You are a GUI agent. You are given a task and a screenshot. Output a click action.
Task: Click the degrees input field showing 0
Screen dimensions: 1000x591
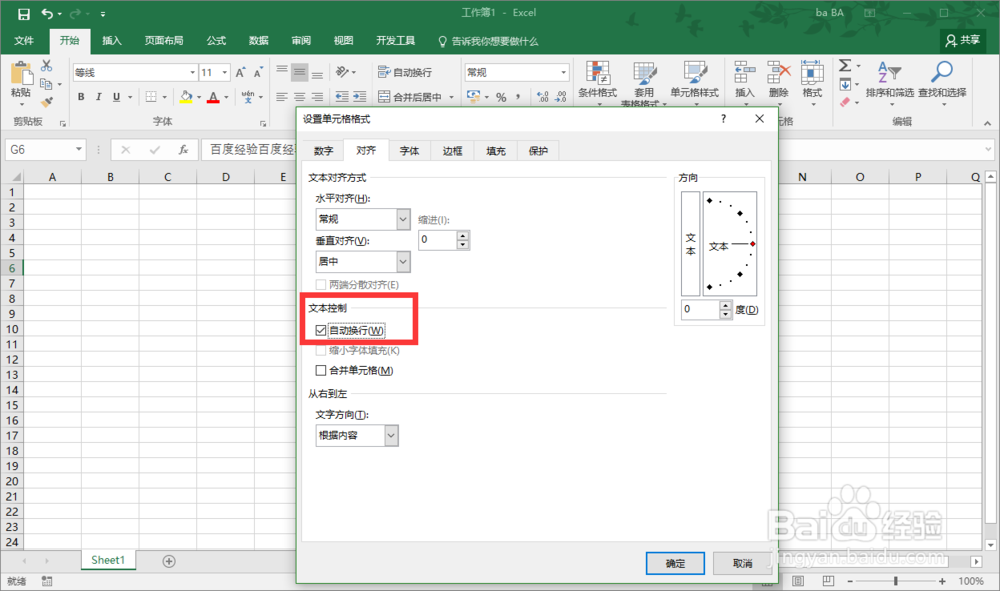pyautogui.click(x=700, y=309)
